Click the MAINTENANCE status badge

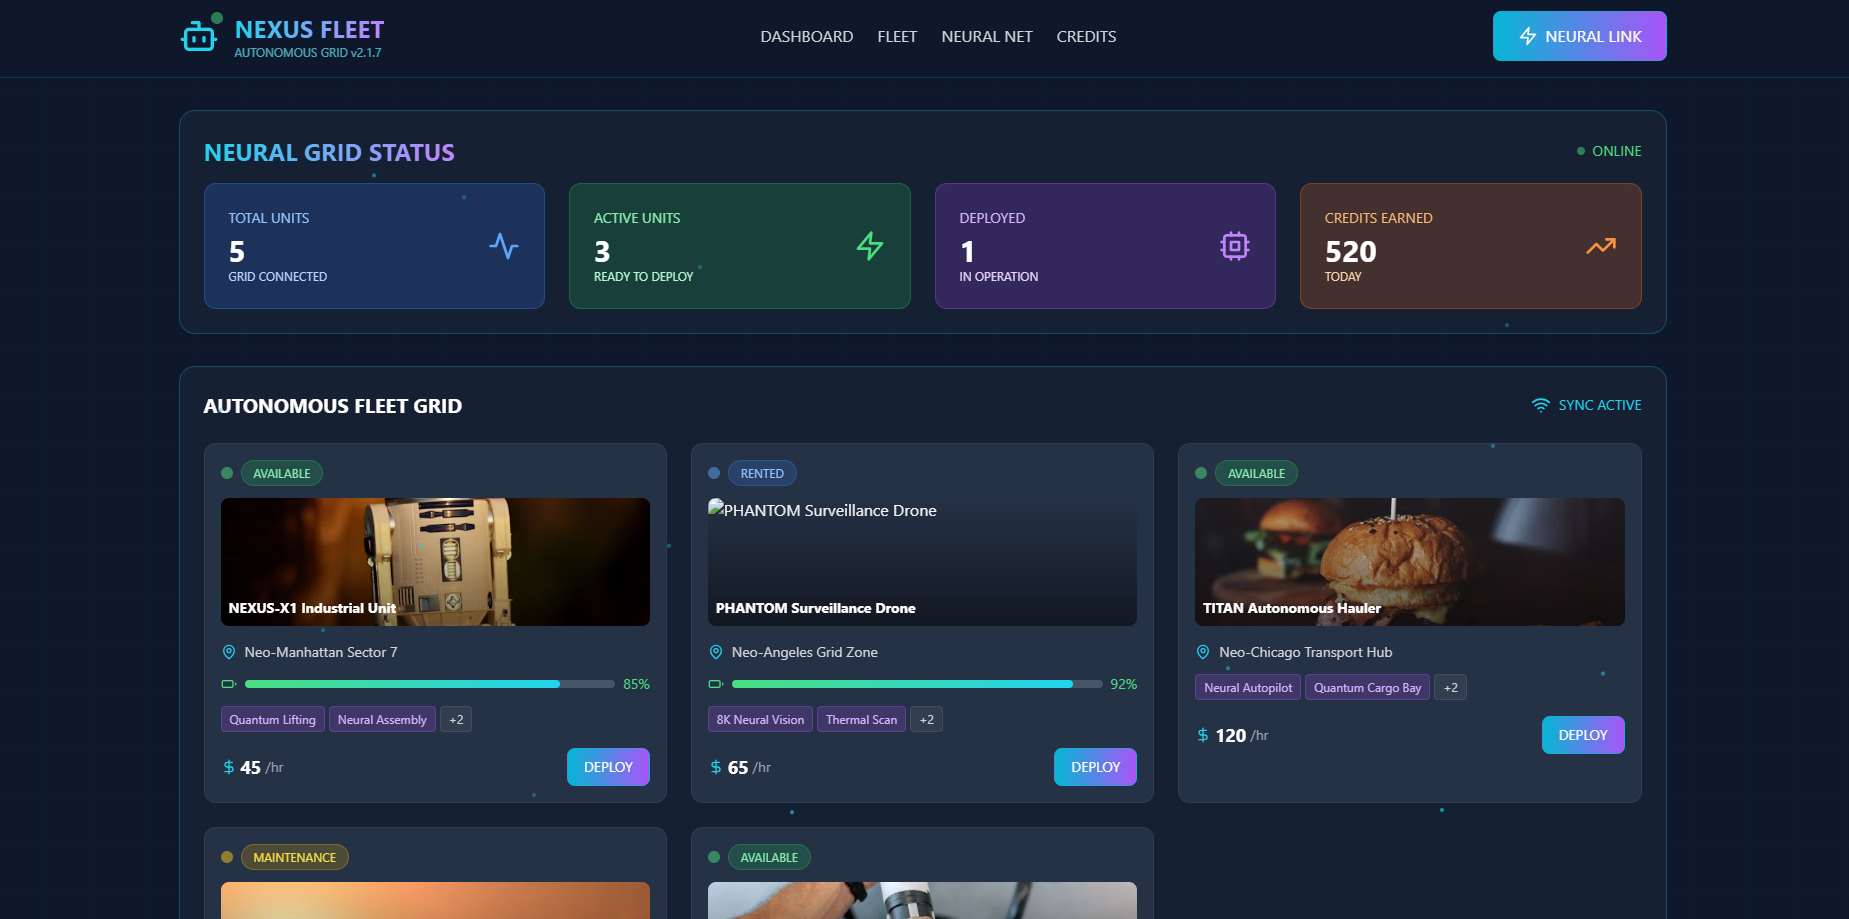click(295, 857)
